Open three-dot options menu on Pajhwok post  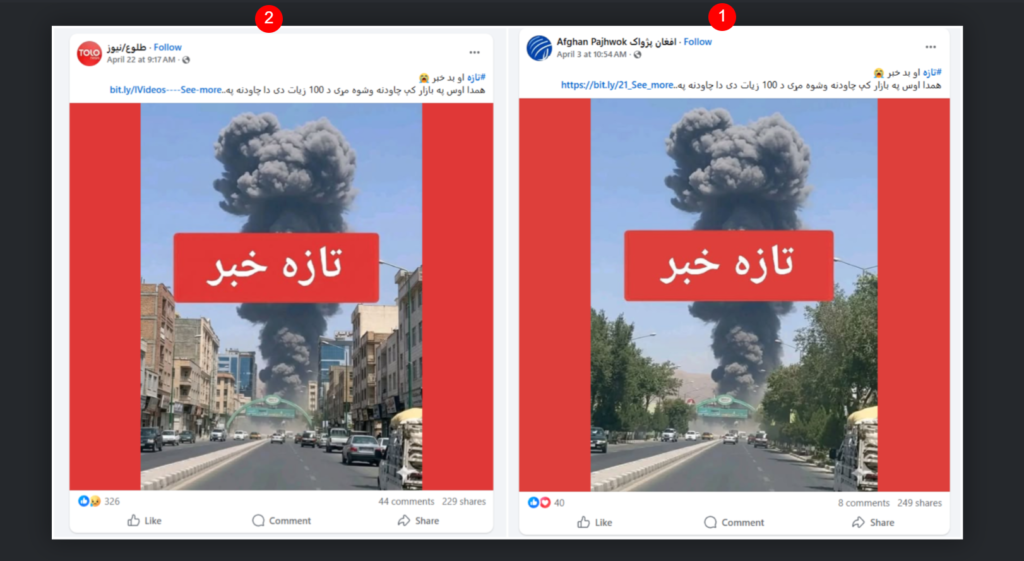coord(931,47)
